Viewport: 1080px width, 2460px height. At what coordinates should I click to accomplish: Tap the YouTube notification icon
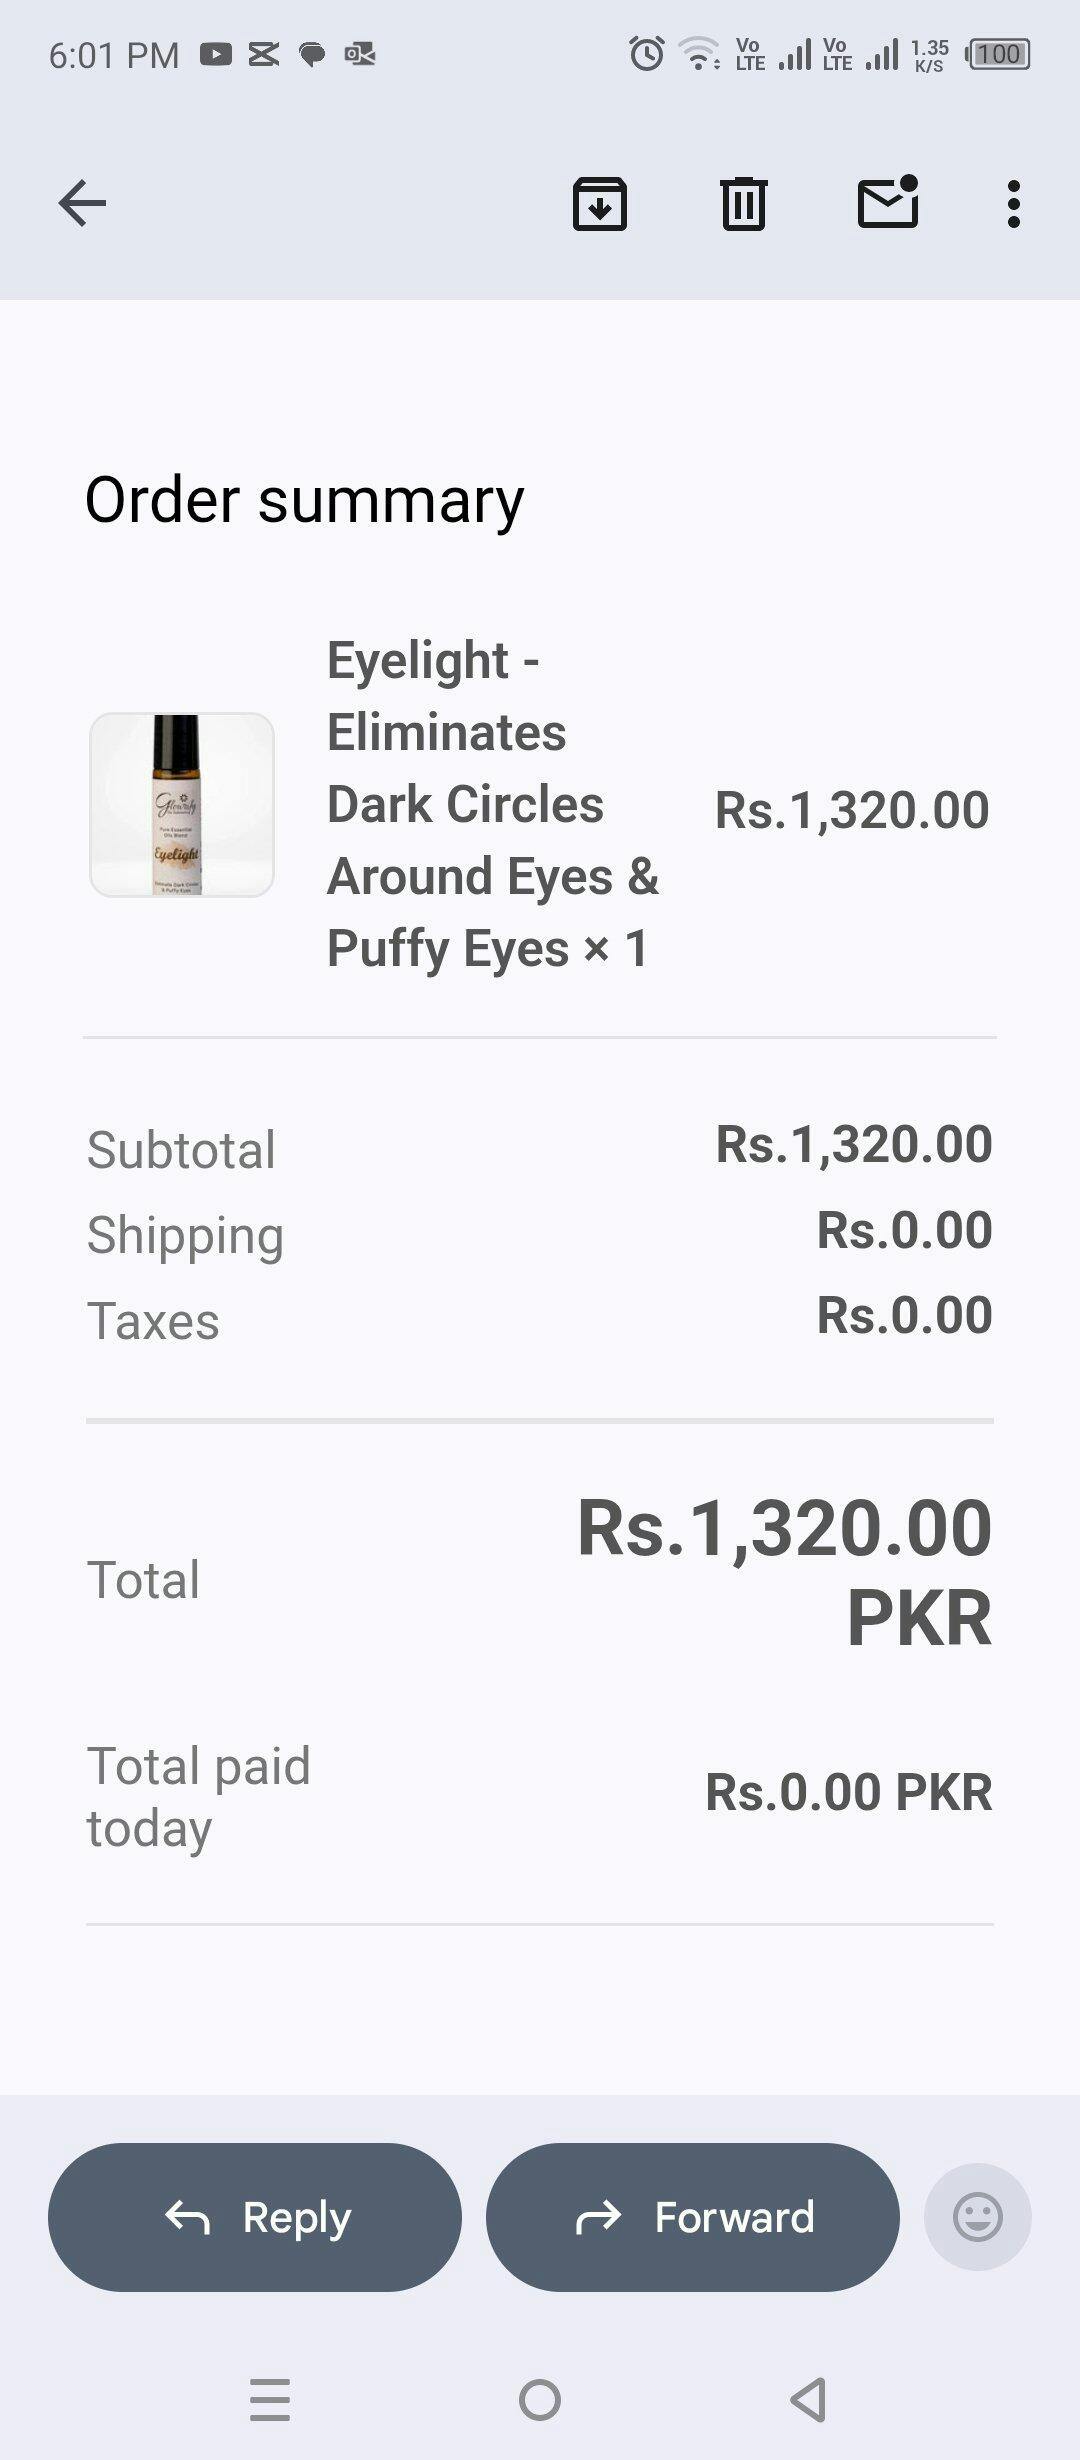(215, 54)
